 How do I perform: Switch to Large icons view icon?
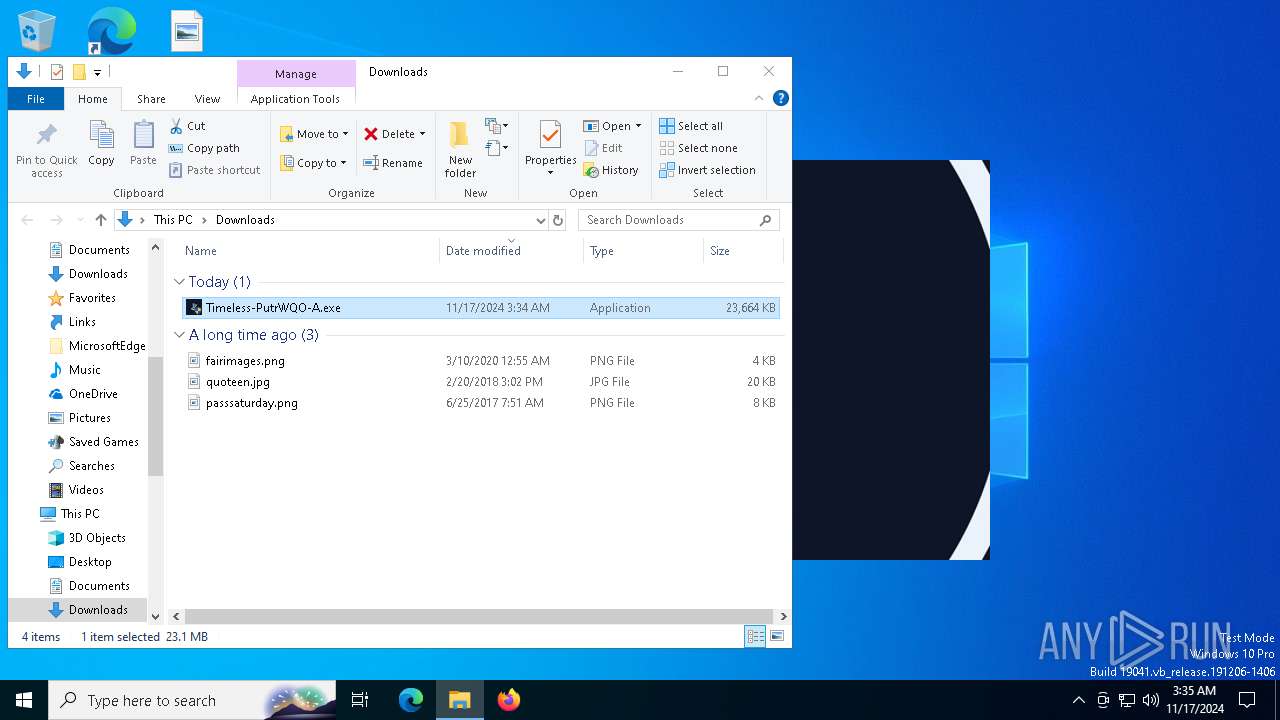[x=777, y=636]
